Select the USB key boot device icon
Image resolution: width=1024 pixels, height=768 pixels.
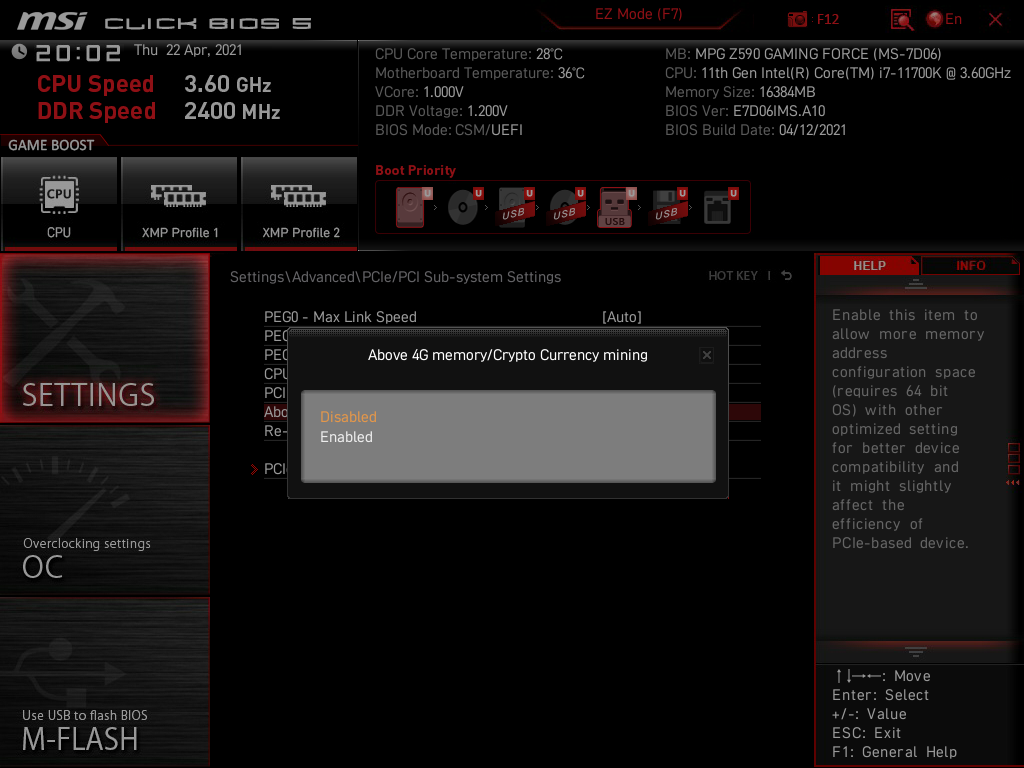point(616,207)
